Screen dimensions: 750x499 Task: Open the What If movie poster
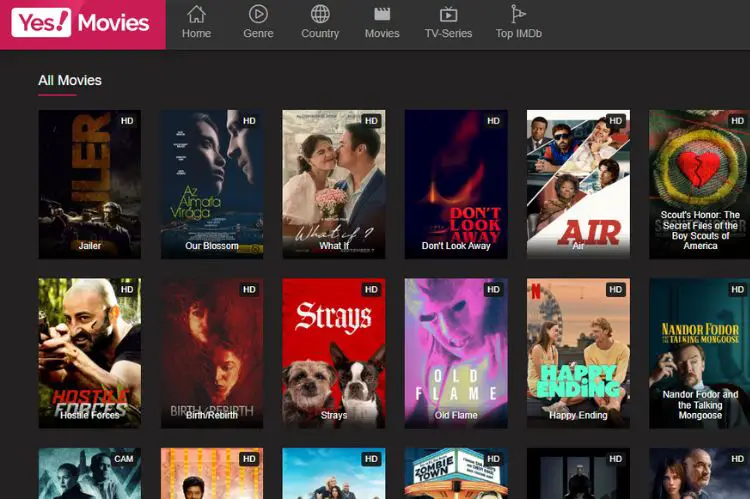point(334,184)
